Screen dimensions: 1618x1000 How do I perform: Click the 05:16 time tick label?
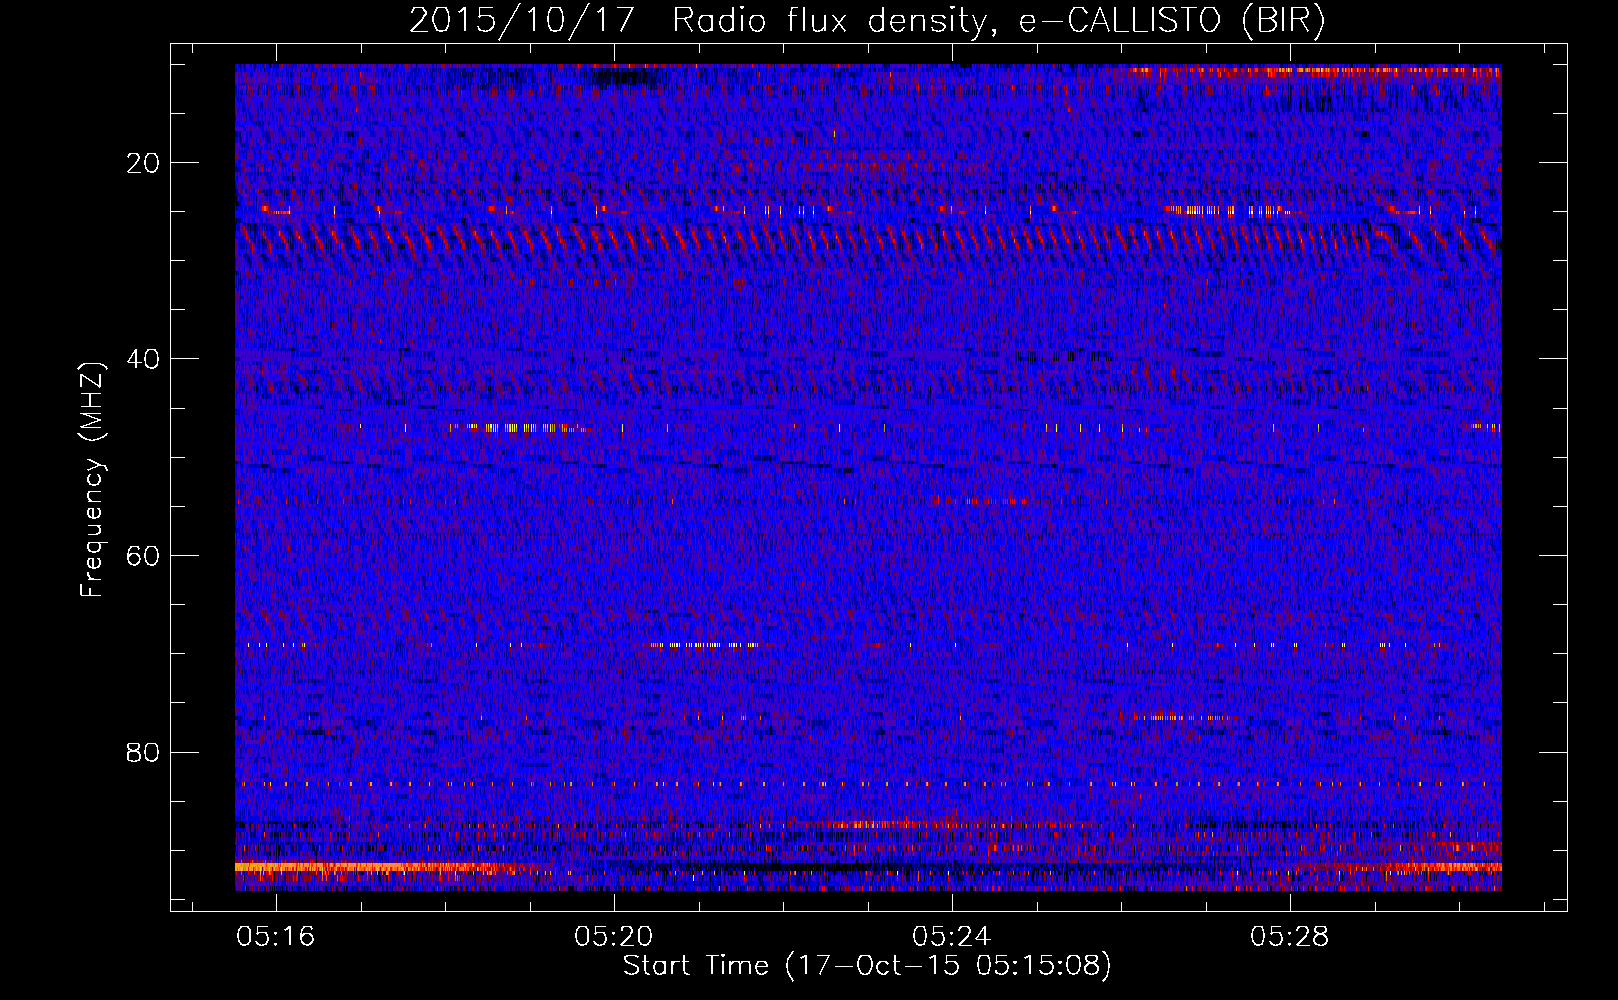point(275,937)
